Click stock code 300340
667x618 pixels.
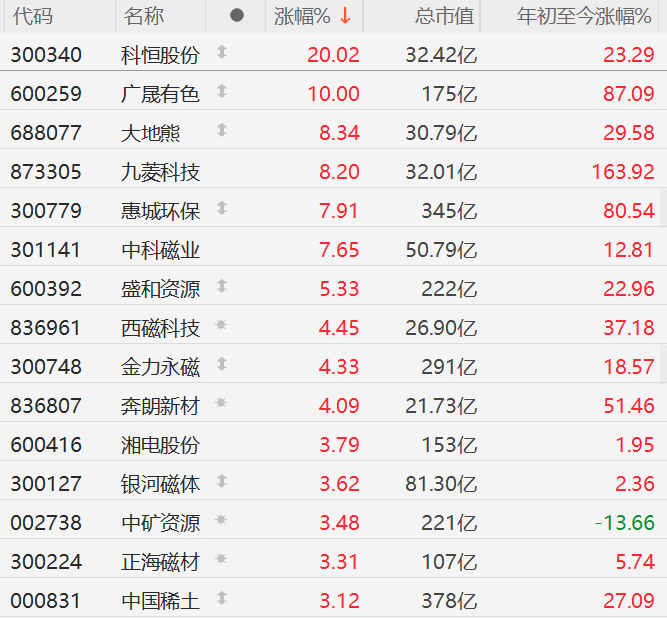tap(46, 55)
